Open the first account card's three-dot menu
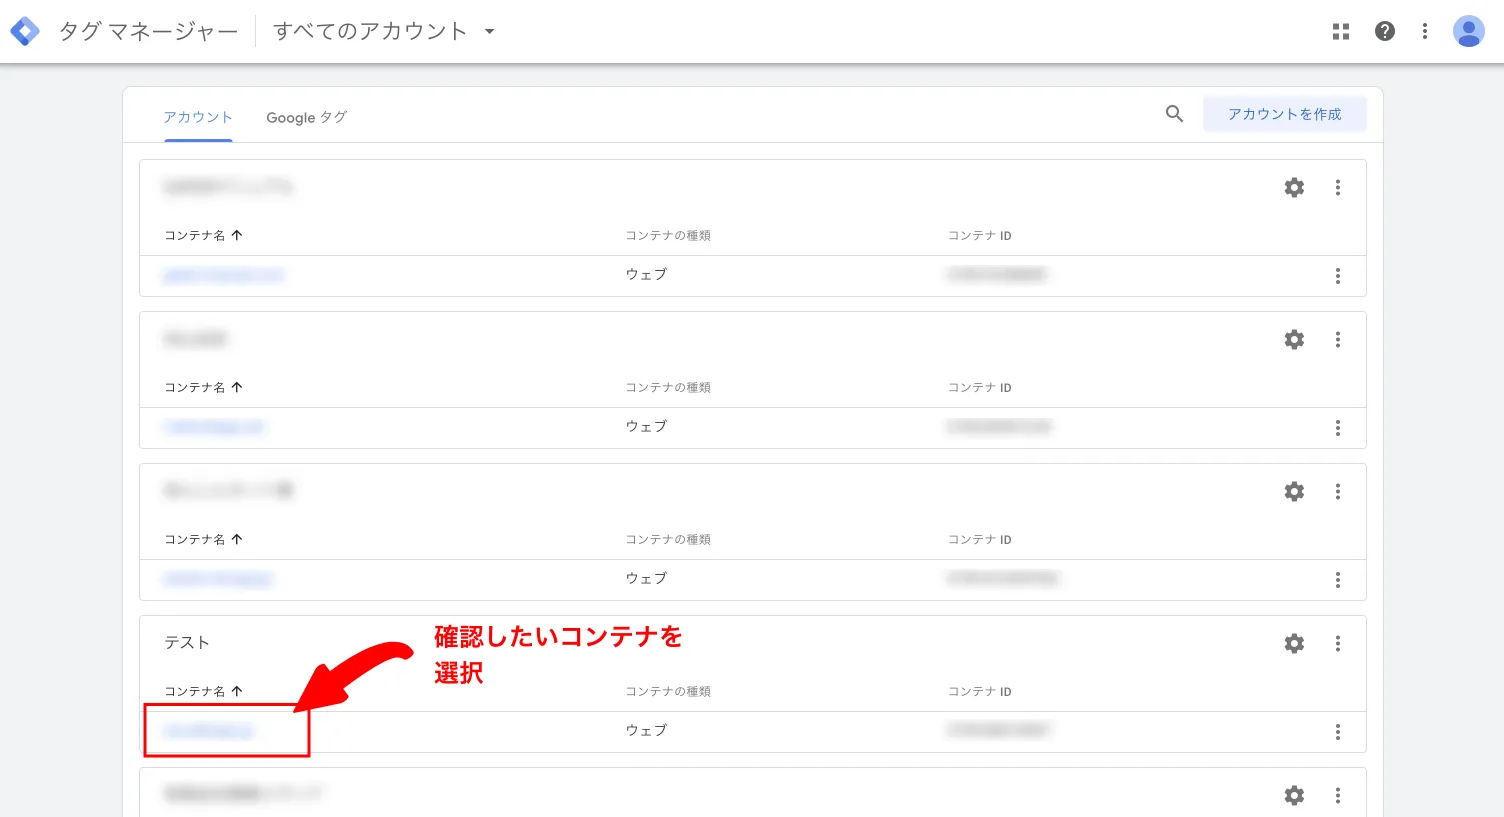The width and height of the screenshot is (1504, 817). pyautogui.click(x=1338, y=187)
